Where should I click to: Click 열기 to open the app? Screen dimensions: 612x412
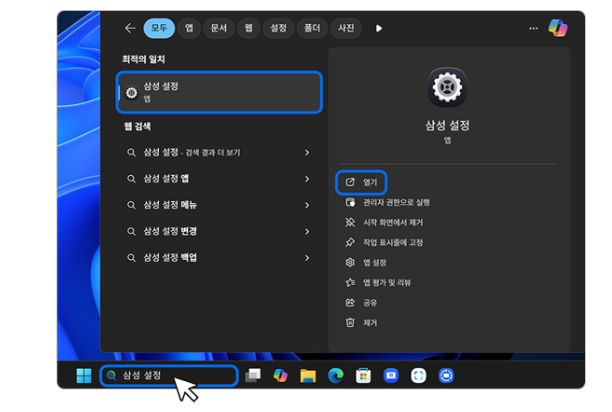point(361,182)
